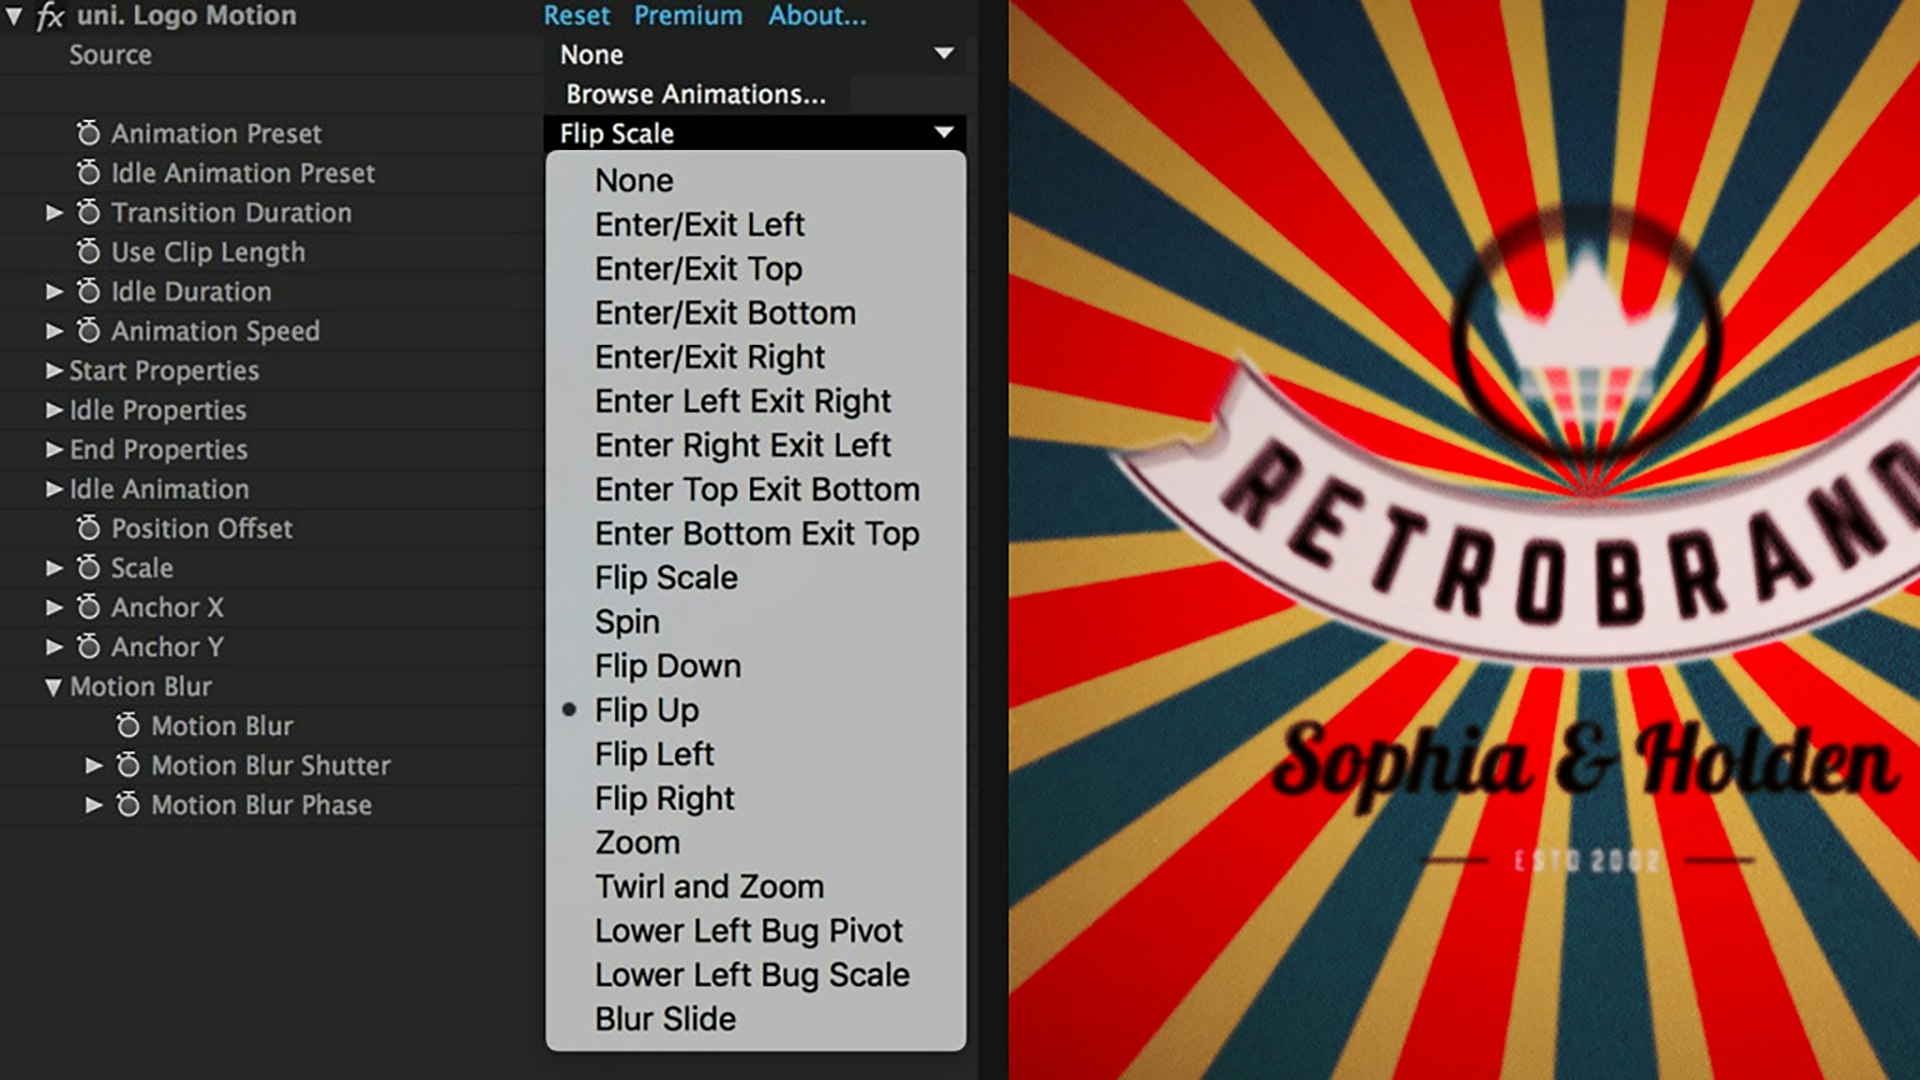Pick Blur Slide in the dropdown list

pos(665,1019)
